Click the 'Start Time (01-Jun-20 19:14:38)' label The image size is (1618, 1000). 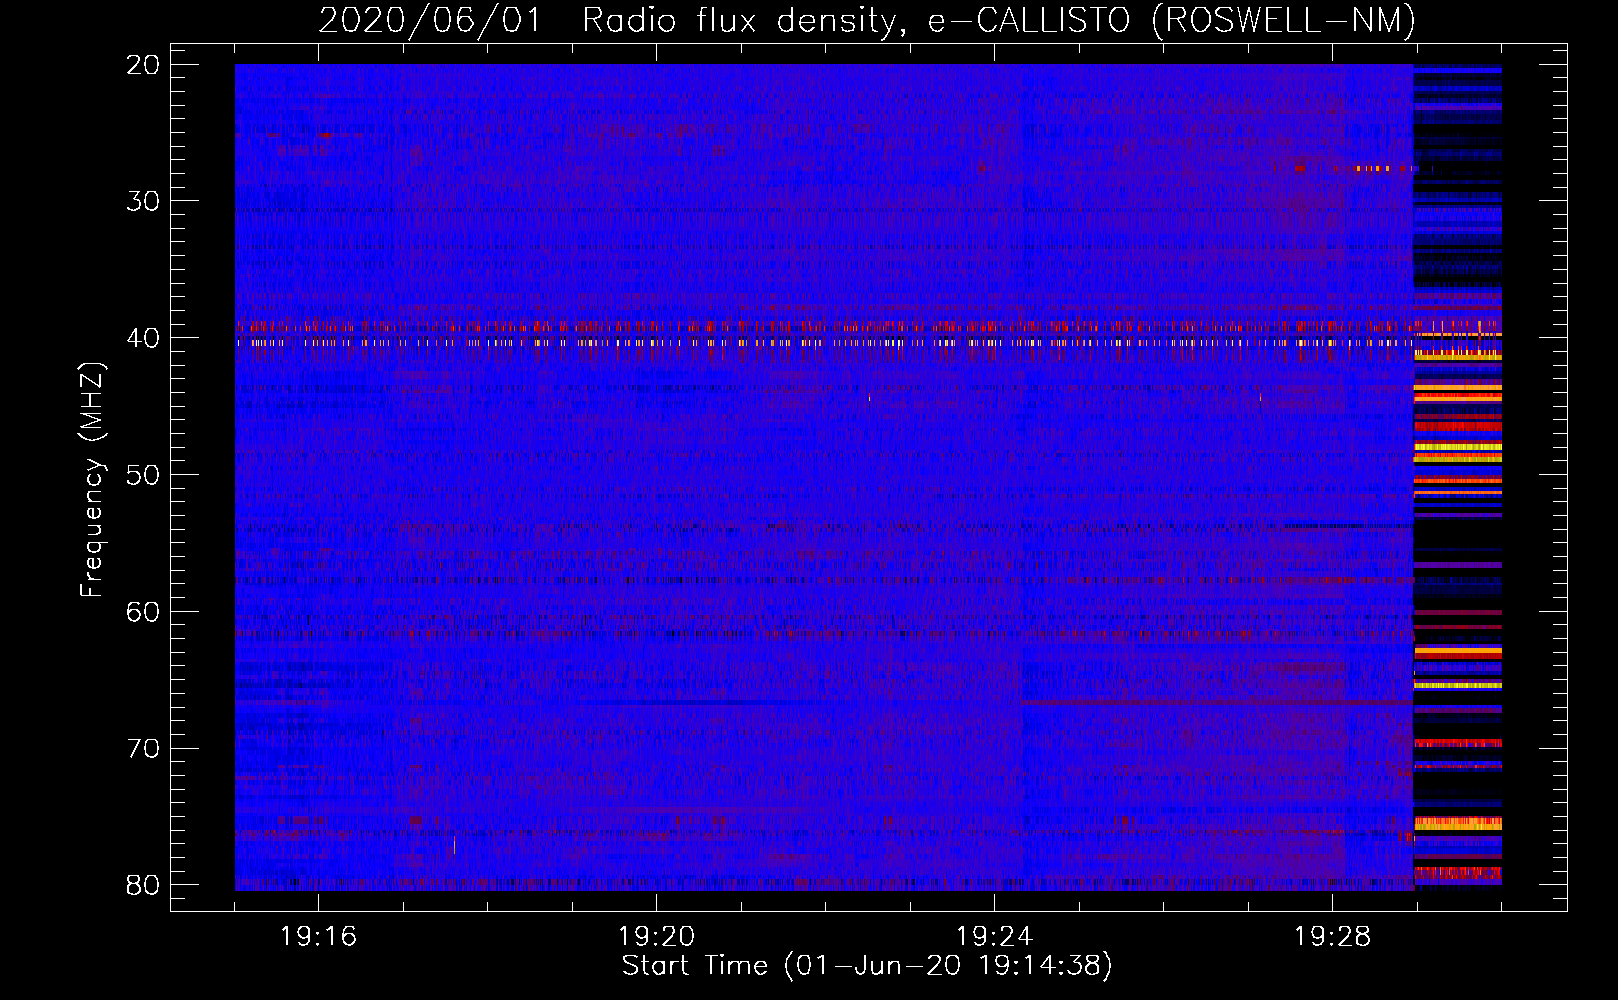pyautogui.click(x=867, y=966)
